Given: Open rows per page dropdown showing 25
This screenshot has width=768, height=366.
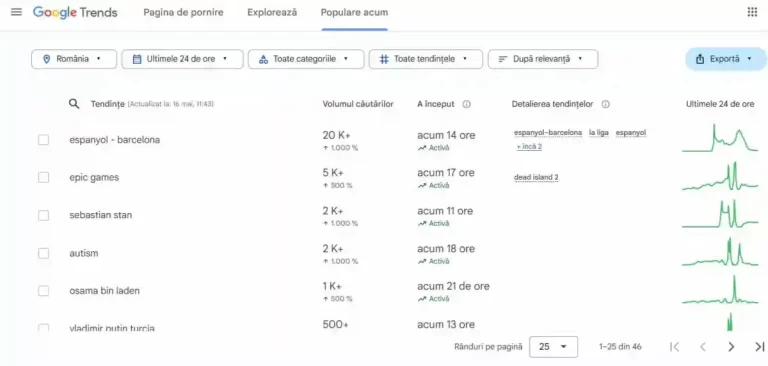Looking at the screenshot, I should coord(553,347).
